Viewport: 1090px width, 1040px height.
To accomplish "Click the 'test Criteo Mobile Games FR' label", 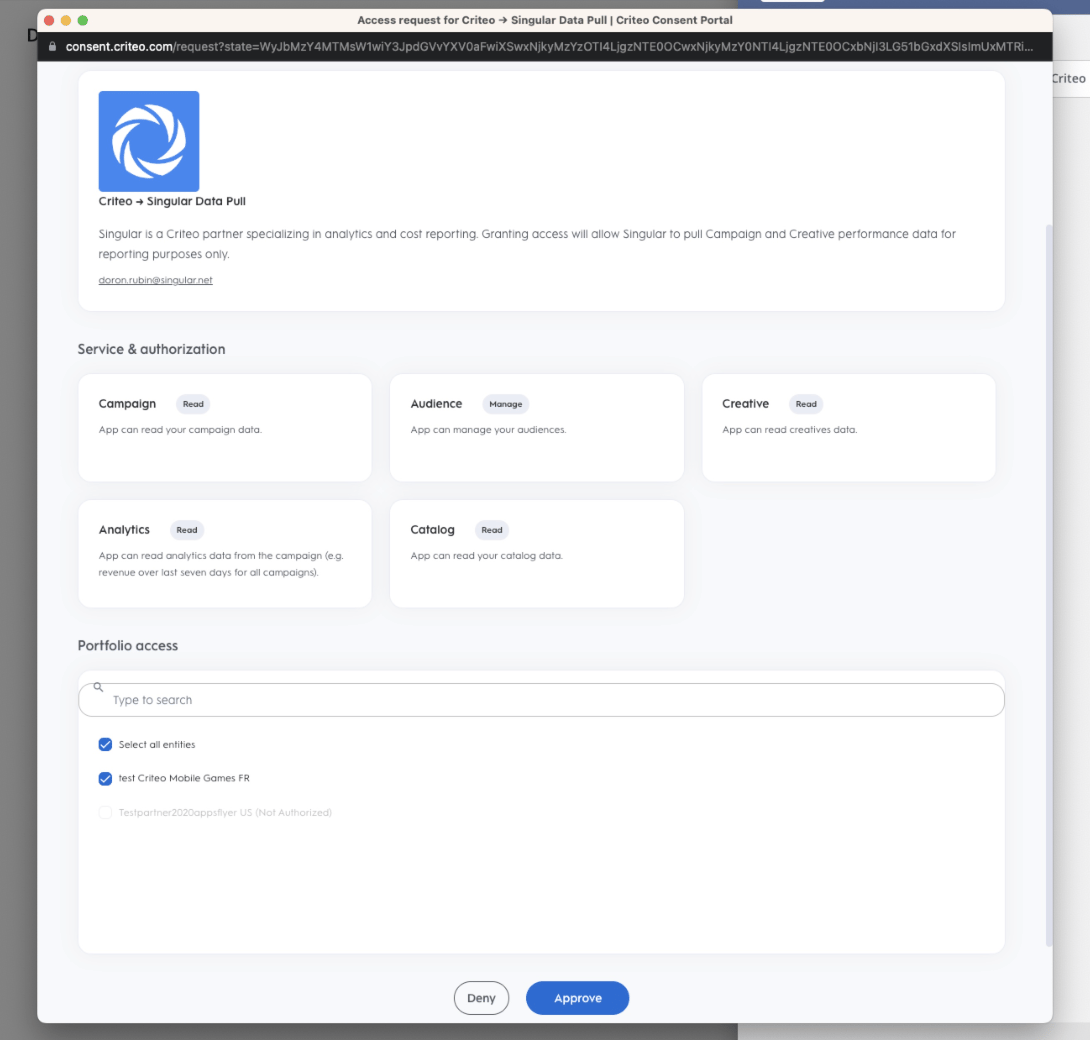I will point(184,778).
